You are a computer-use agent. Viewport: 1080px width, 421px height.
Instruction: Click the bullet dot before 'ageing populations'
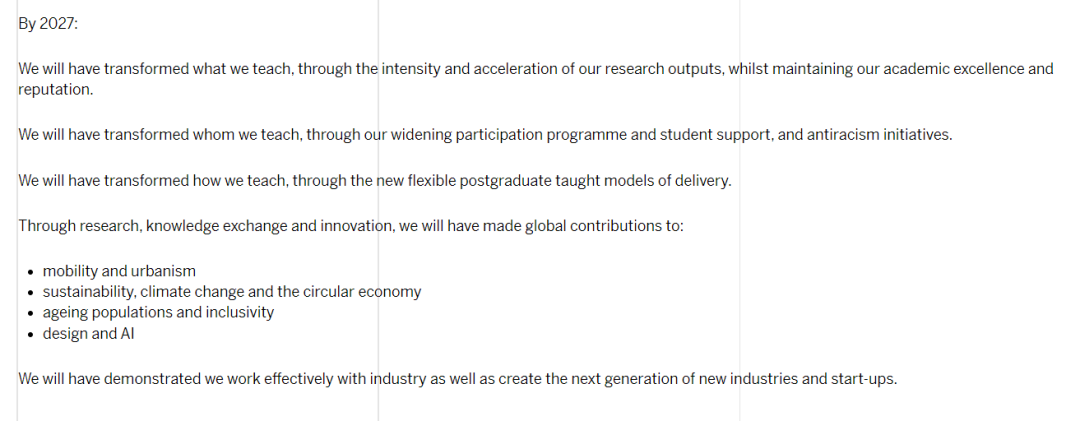[31, 314]
